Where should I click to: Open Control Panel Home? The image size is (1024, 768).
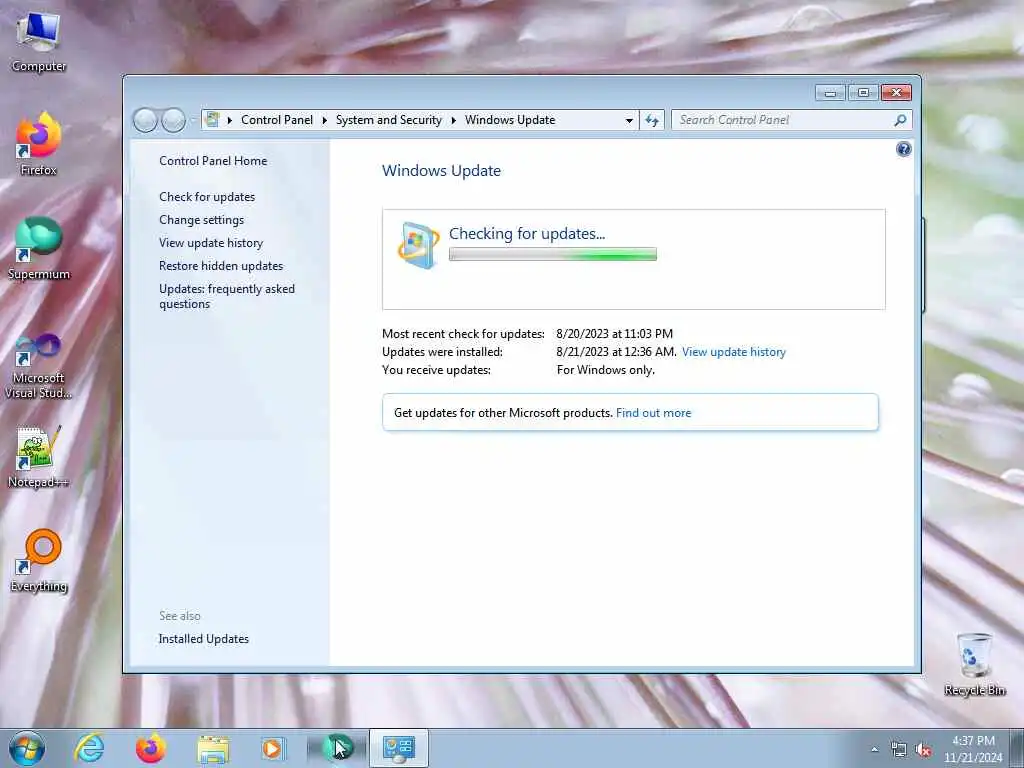tap(213, 161)
